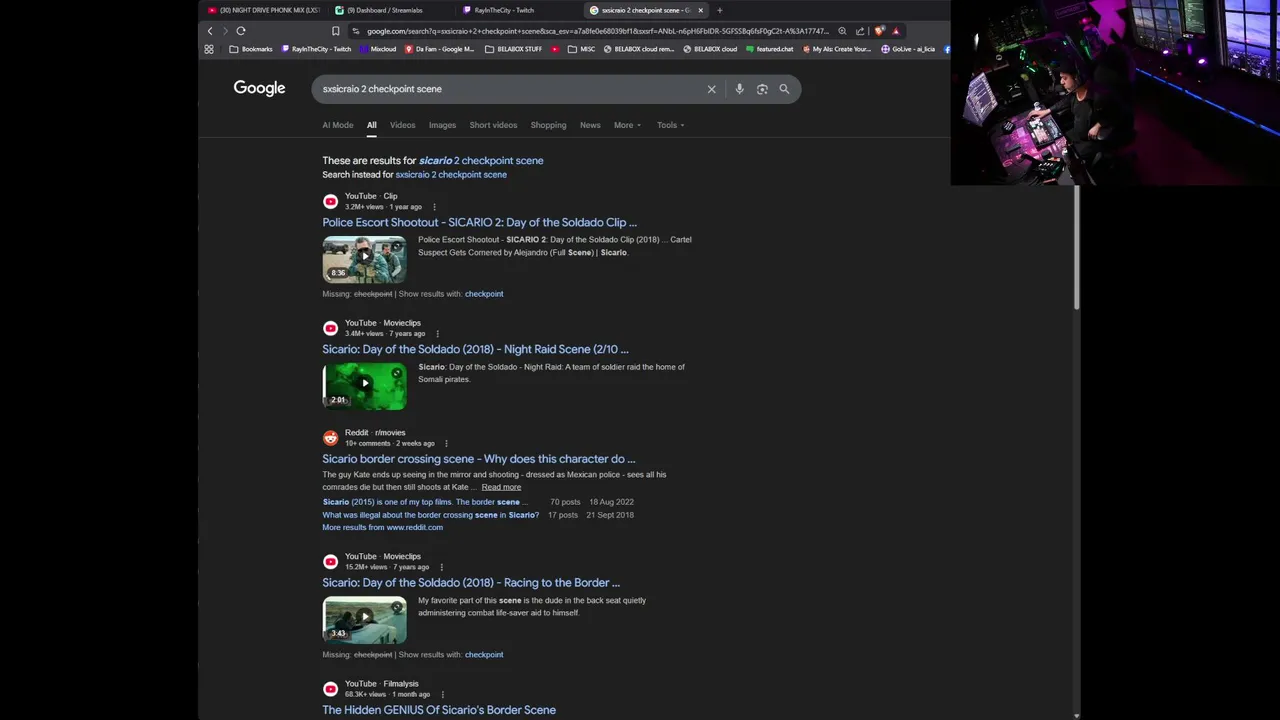The image size is (1280, 720).
Task: Open the Bookmarks folder in bookmarks bar
Action: [x=250, y=49]
